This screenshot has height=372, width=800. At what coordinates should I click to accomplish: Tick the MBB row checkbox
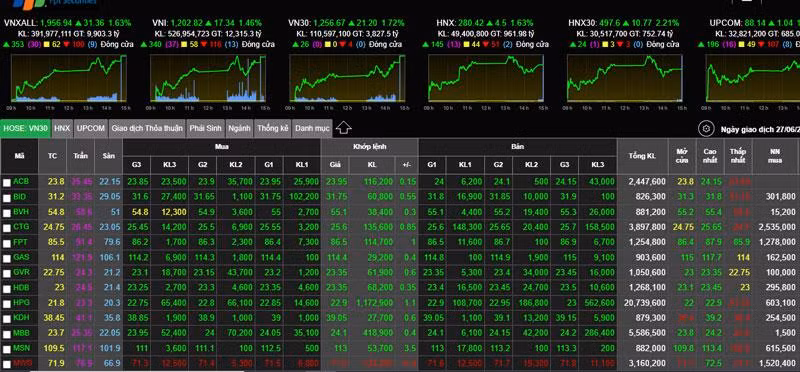6,334
